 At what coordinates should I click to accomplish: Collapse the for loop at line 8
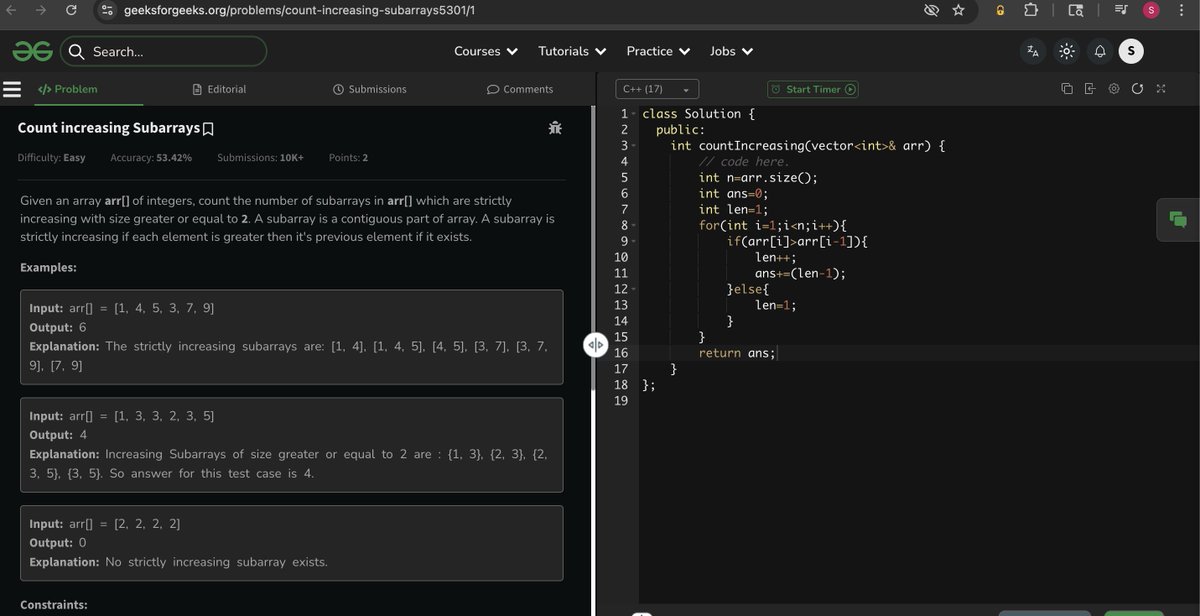(633, 226)
